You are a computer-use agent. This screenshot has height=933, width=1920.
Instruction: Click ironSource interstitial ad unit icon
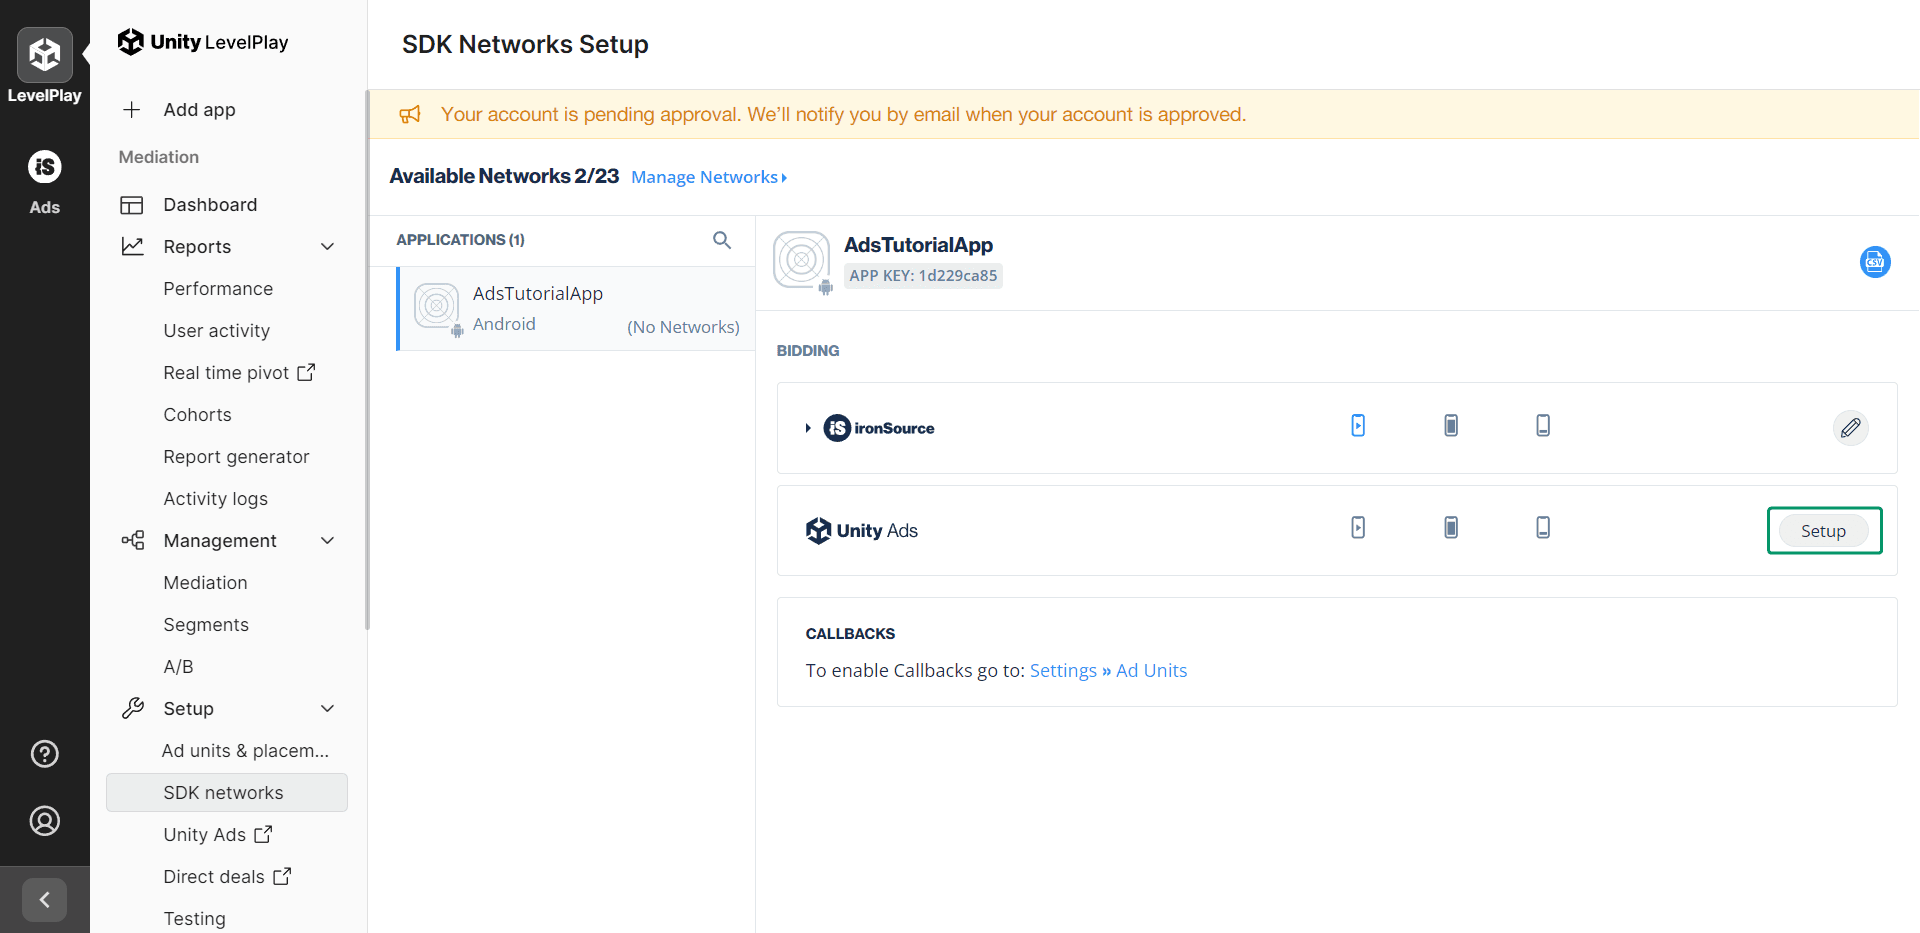tap(1451, 425)
